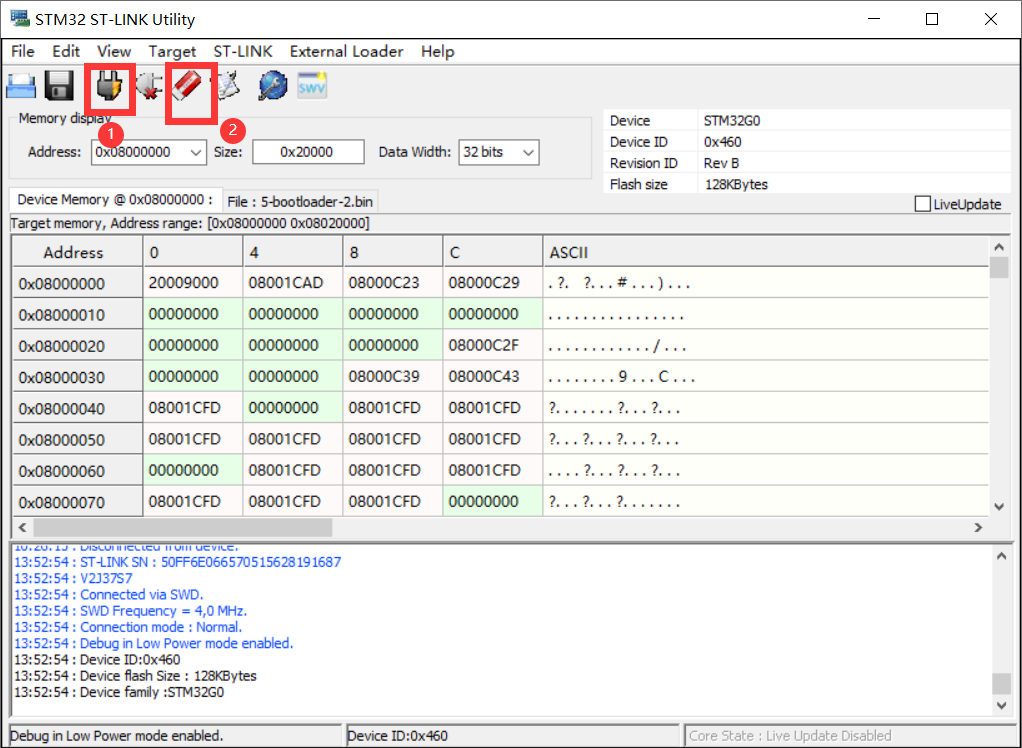
Task: Open the Program verify toolbar icon
Action: [228, 85]
